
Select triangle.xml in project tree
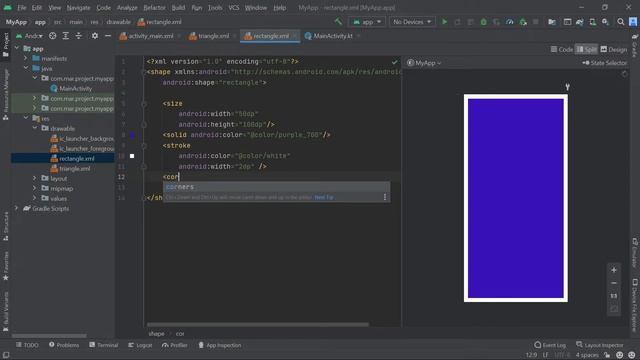click(74, 169)
